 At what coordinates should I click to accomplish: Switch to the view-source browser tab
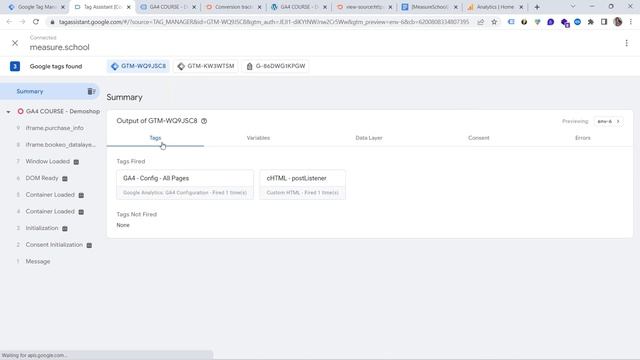(x=364, y=7)
